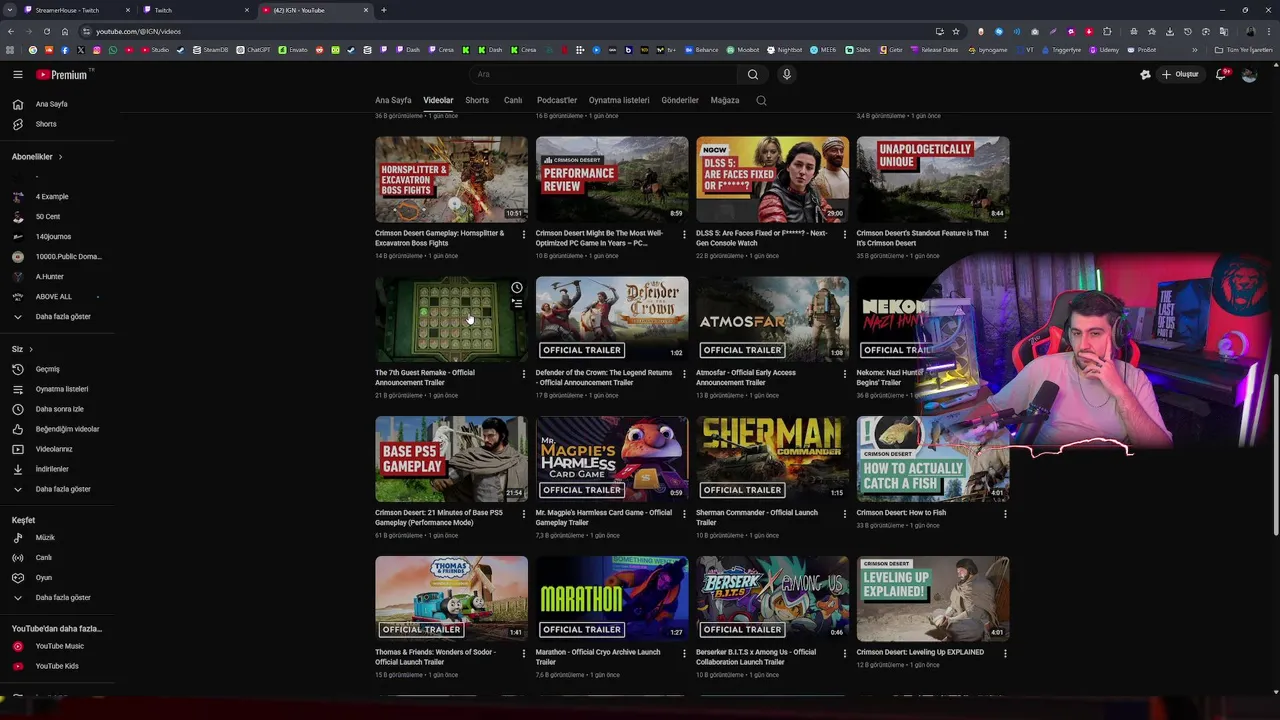1280x720 pixels.
Task: Switch to Canlı channel tab
Action: (x=513, y=100)
